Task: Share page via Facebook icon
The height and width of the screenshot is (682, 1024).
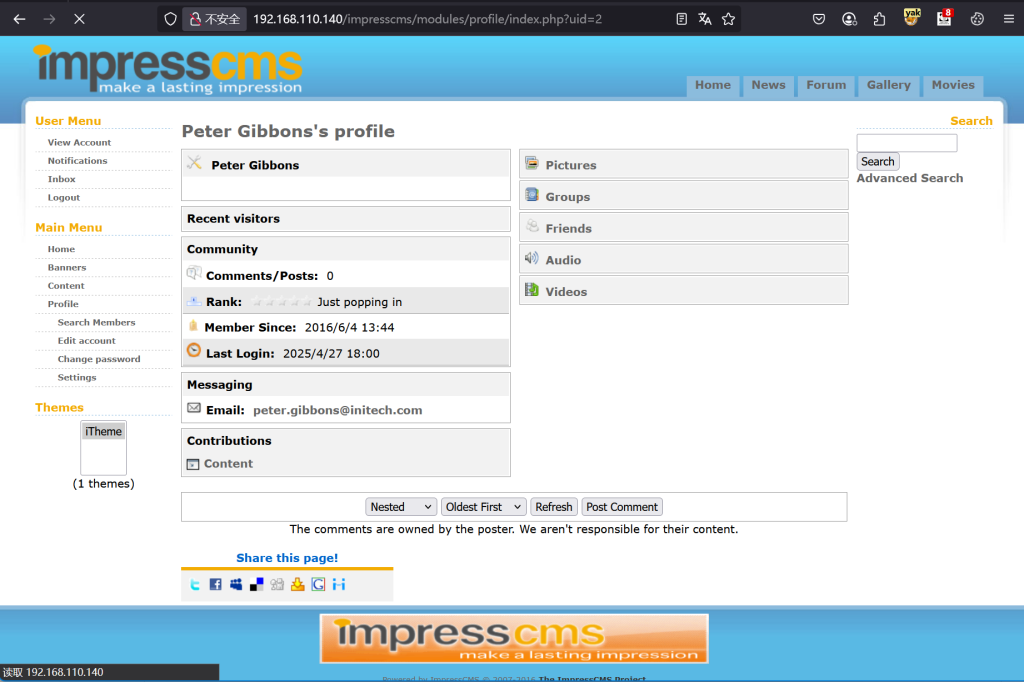Action: pos(215,585)
